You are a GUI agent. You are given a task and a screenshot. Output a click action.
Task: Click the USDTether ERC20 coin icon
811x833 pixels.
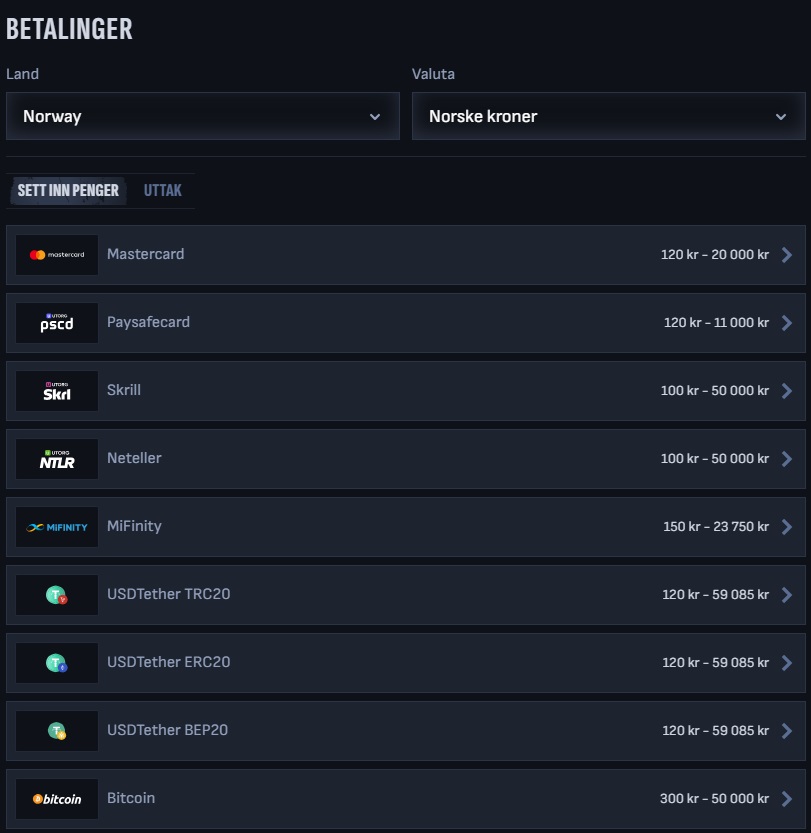[x=57, y=663]
